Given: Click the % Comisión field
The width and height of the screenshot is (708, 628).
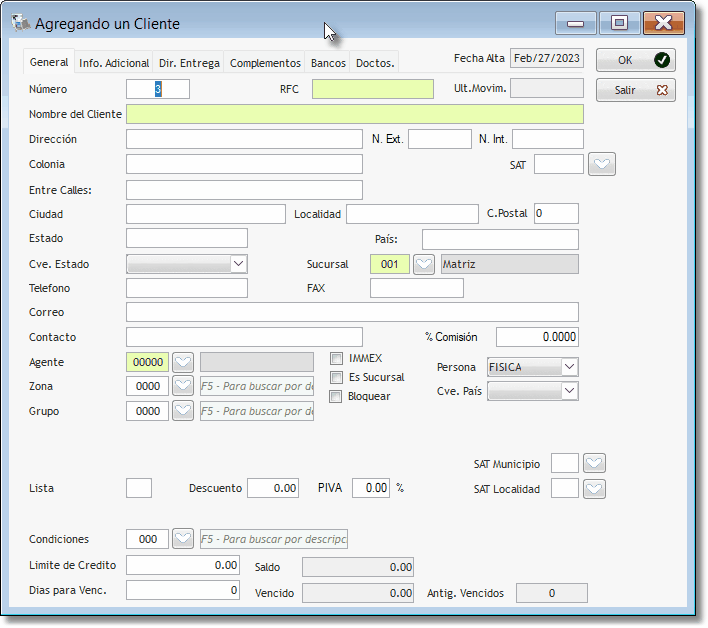Looking at the screenshot, I should click(537, 337).
